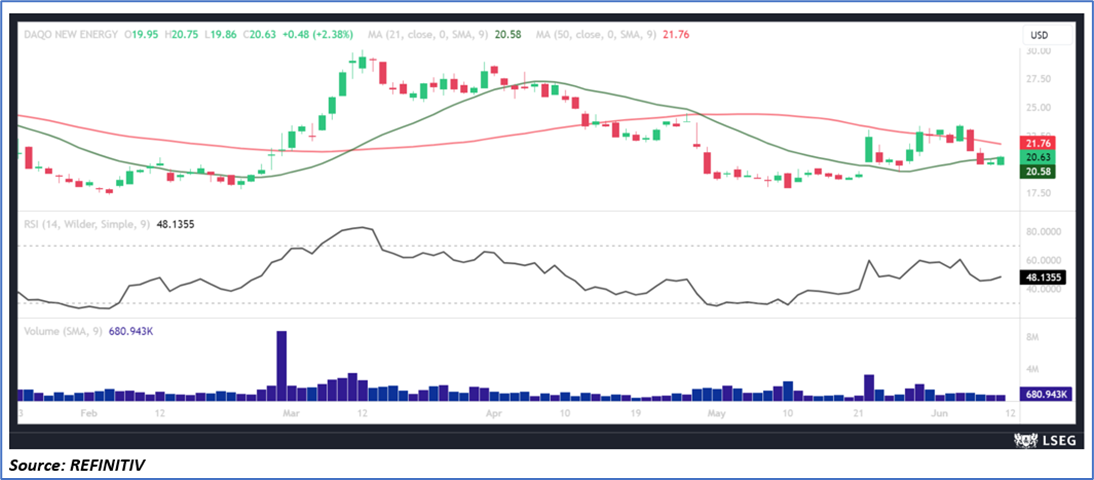Image resolution: width=1094 pixels, height=480 pixels.
Task: Select the MA (21, close, 0, SMA, 9) legend
Action: pyautogui.click(x=429, y=34)
